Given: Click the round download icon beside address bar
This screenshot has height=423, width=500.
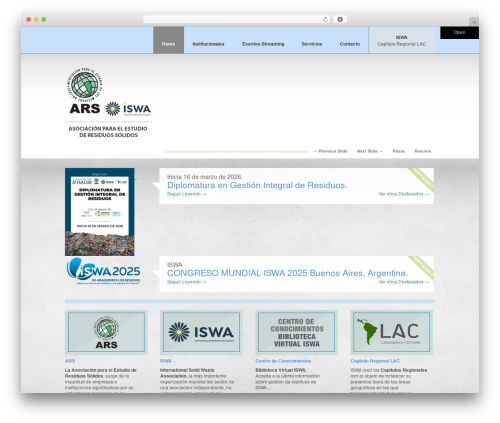Looking at the screenshot, I should [x=340, y=20].
